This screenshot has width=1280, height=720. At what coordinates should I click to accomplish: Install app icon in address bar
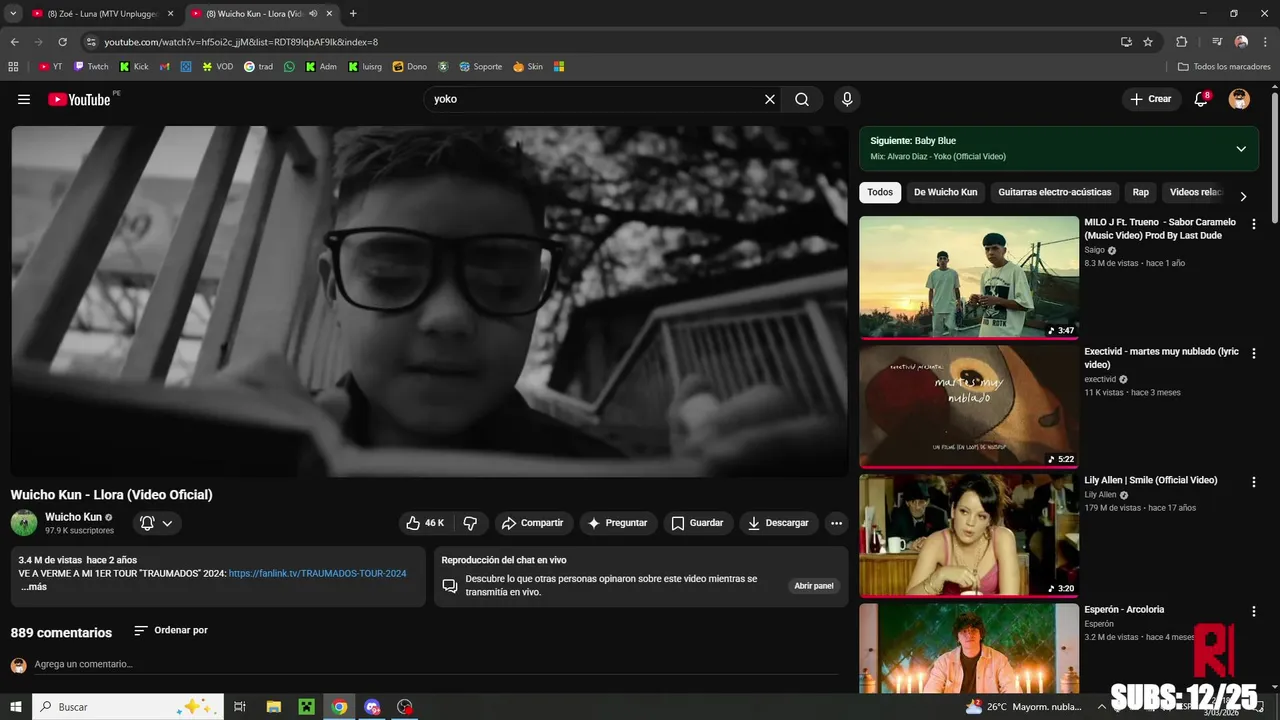coord(1126,42)
